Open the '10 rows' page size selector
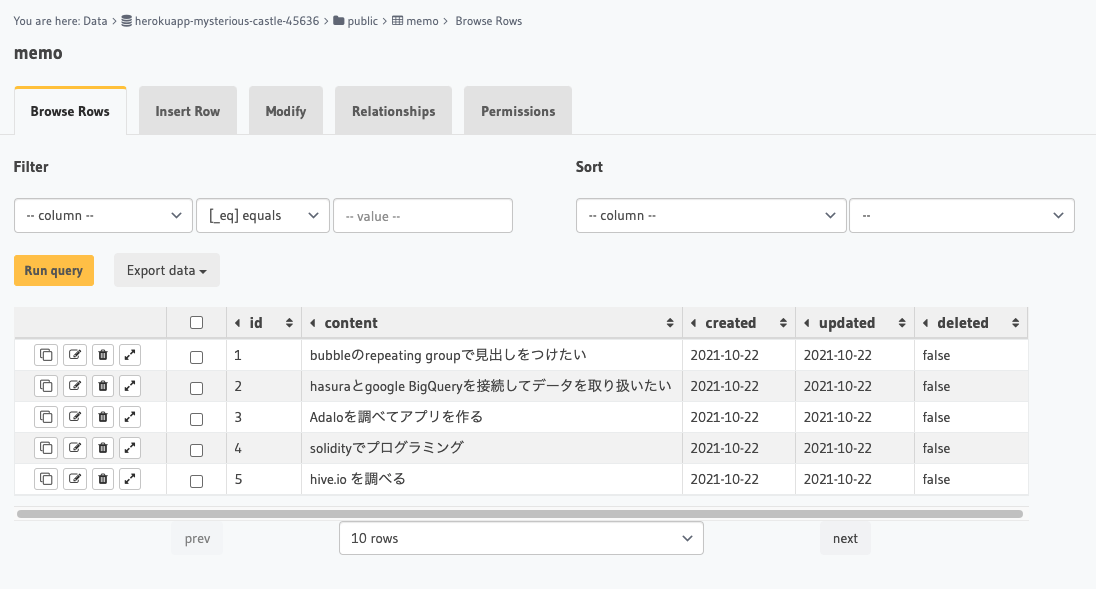 point(520,537)
